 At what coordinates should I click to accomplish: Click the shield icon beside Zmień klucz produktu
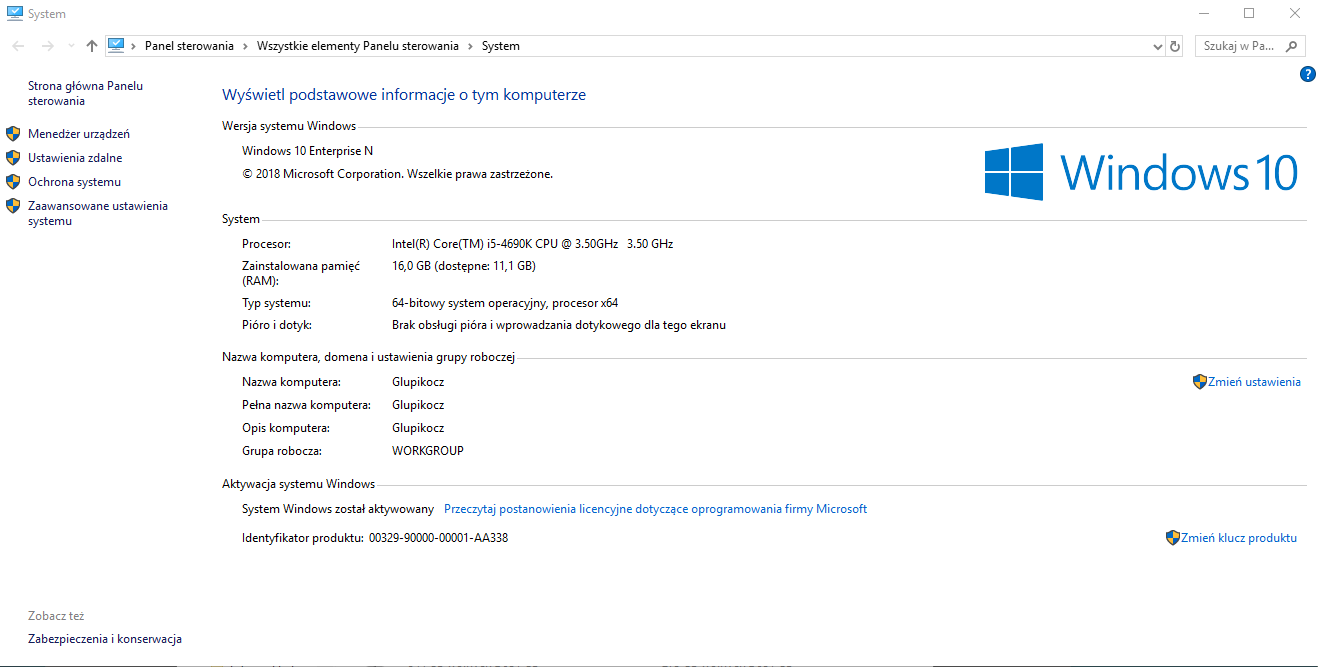1172,538
